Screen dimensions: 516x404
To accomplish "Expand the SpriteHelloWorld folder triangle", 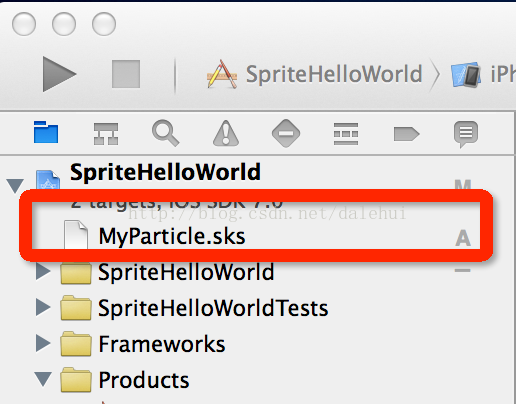I will point(43,272).
